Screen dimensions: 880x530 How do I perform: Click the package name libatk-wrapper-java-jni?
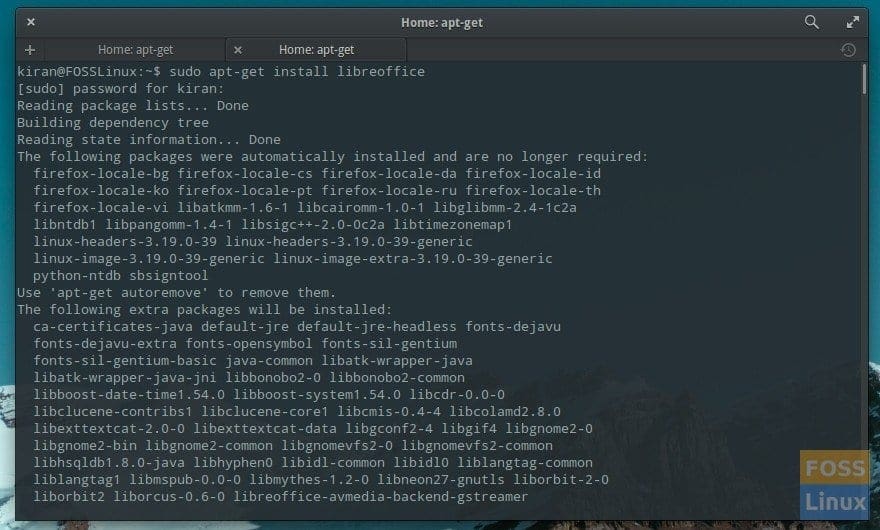(125, 377)
